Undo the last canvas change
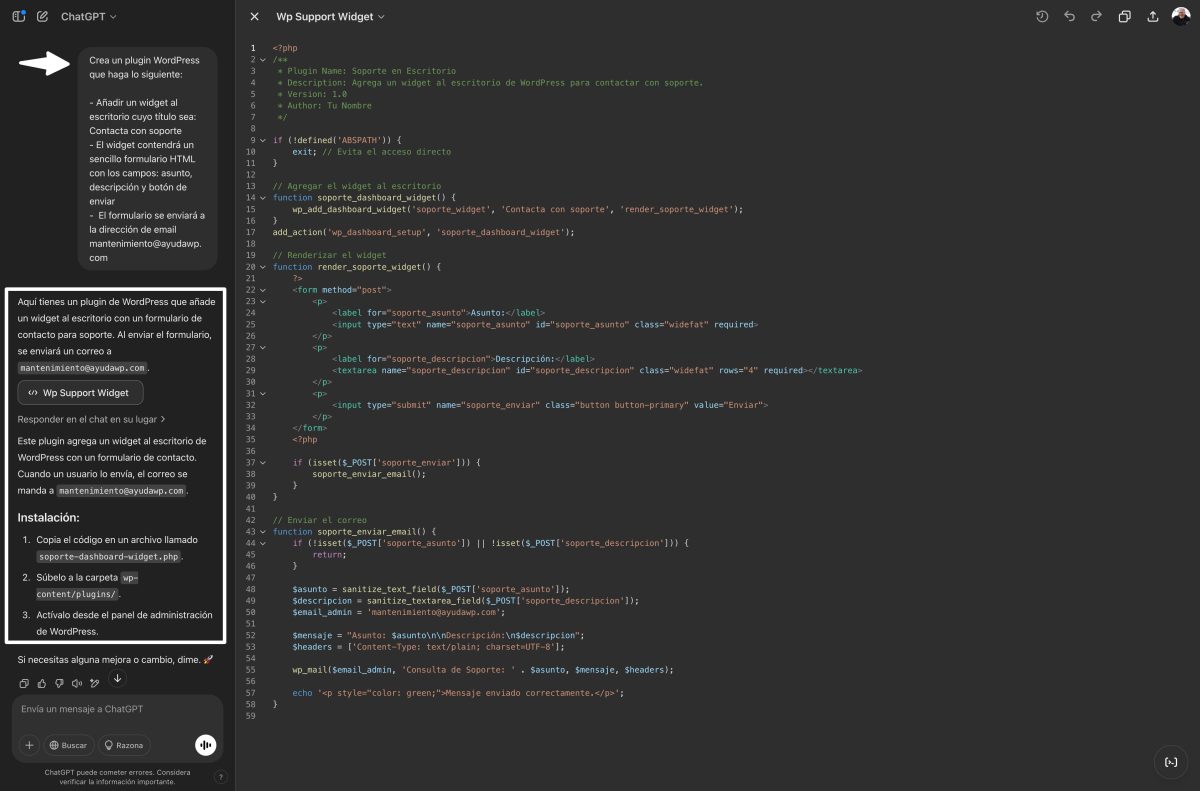The width and height of the screenshot is (1200, 791). 1070,16
